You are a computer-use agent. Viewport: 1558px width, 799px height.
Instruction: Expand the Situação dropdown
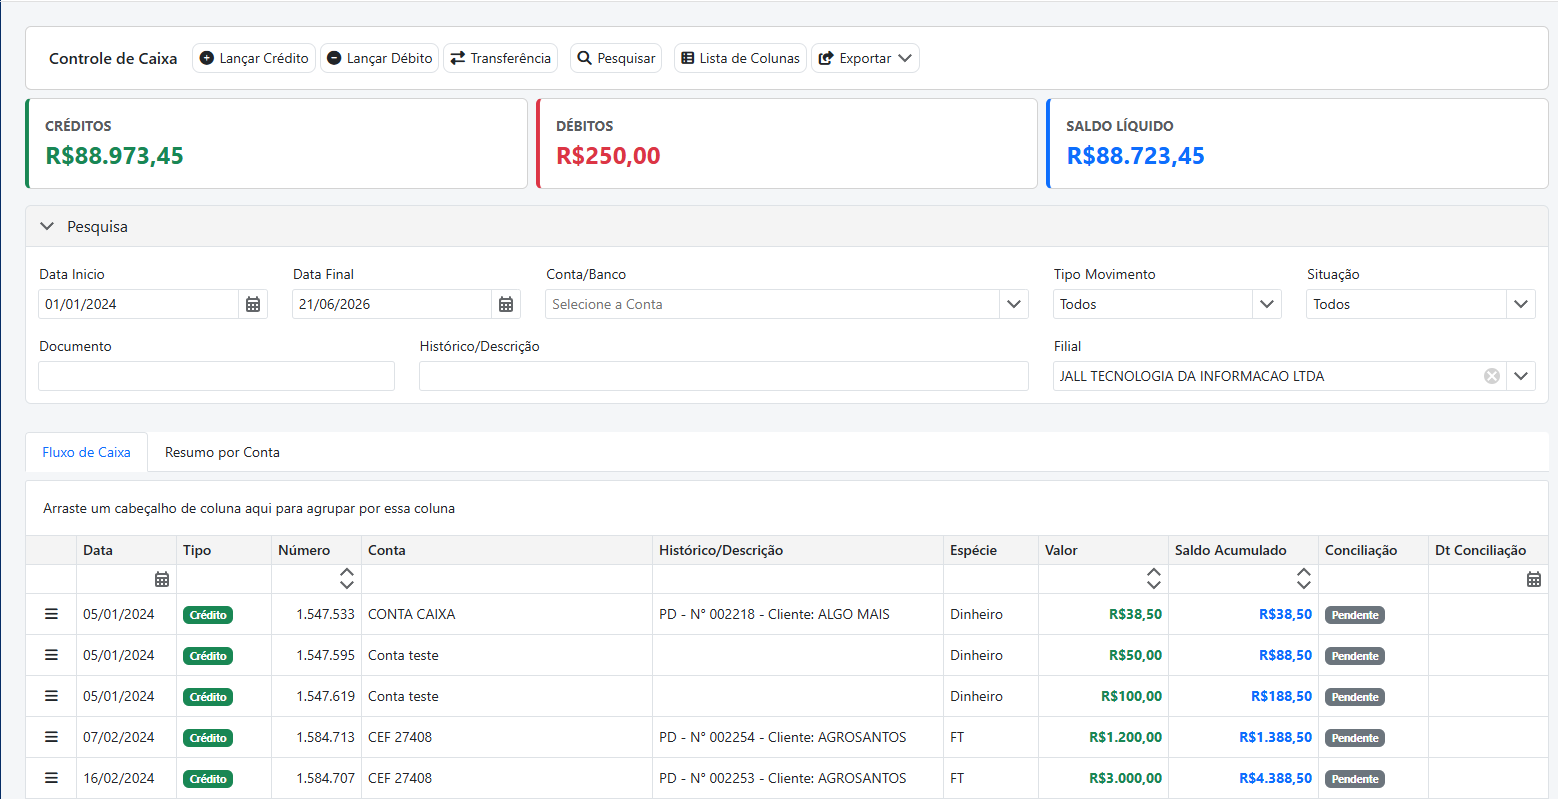tap(1521, 304)
